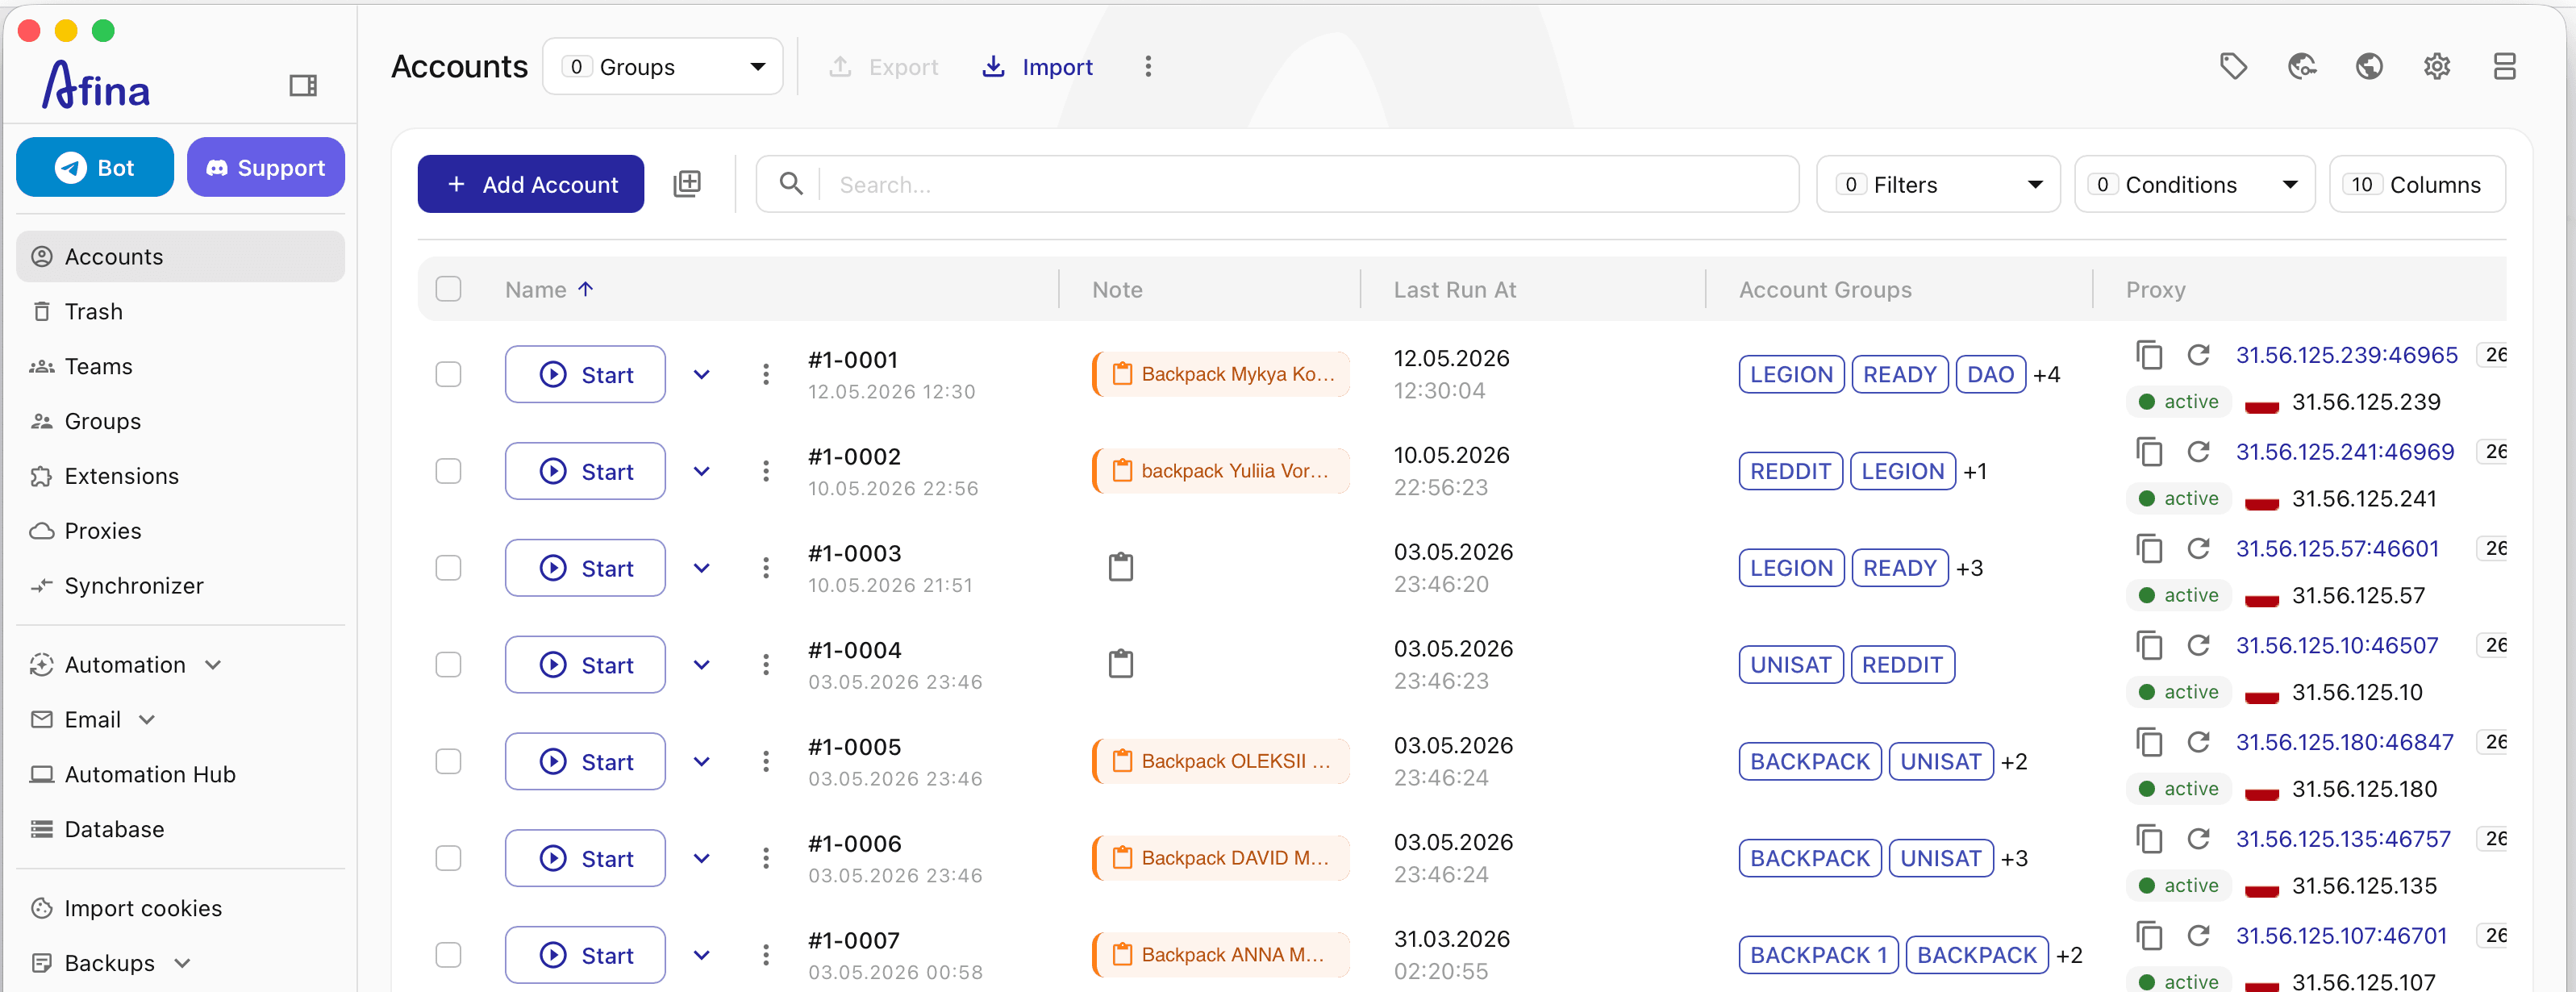The width and height of the screenshot is (2576, 992).
Task: Open Database in sidebar
Action: [180, 829]
